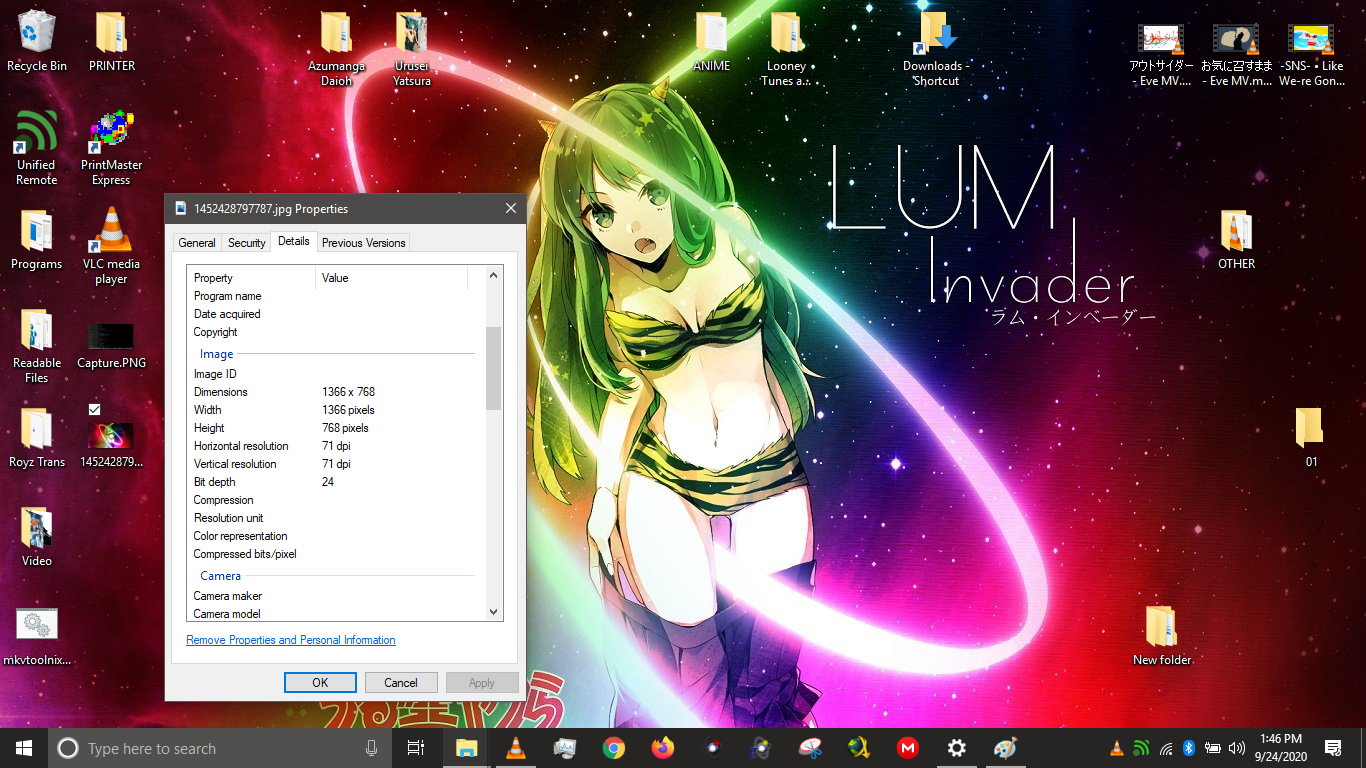
Task: Click the Cancel button
Action: click(401, 683)
